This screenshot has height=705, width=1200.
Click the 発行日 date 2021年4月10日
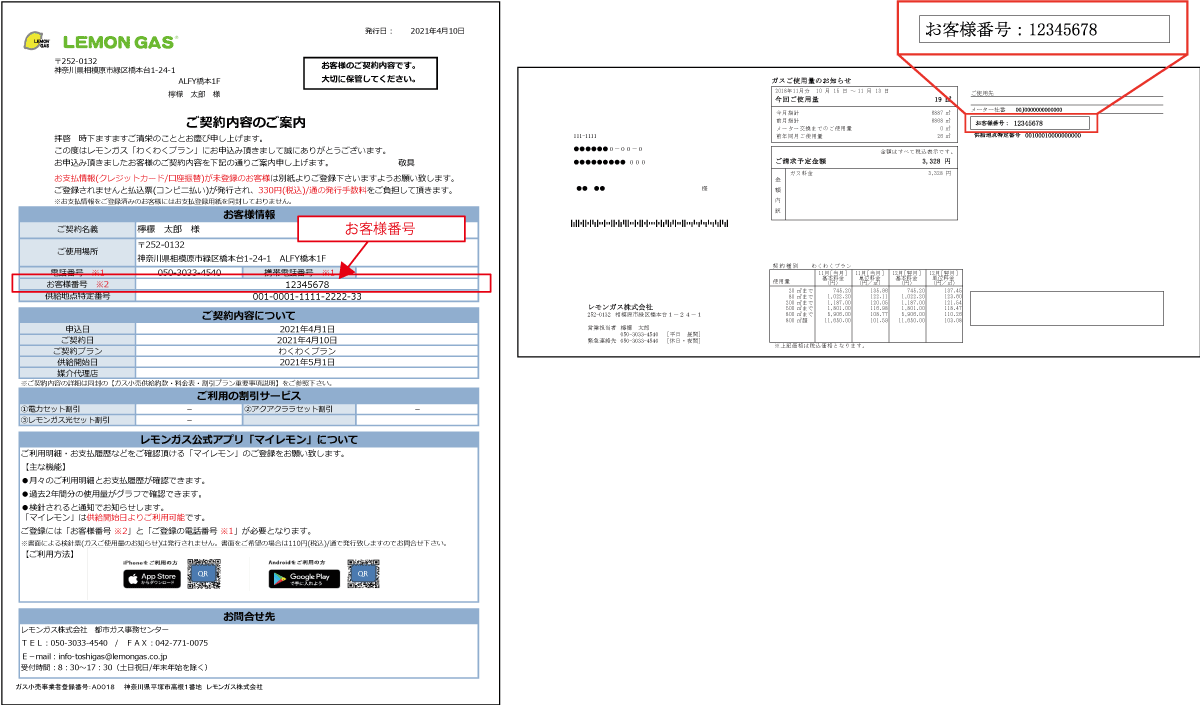click(x=440, y=31)
